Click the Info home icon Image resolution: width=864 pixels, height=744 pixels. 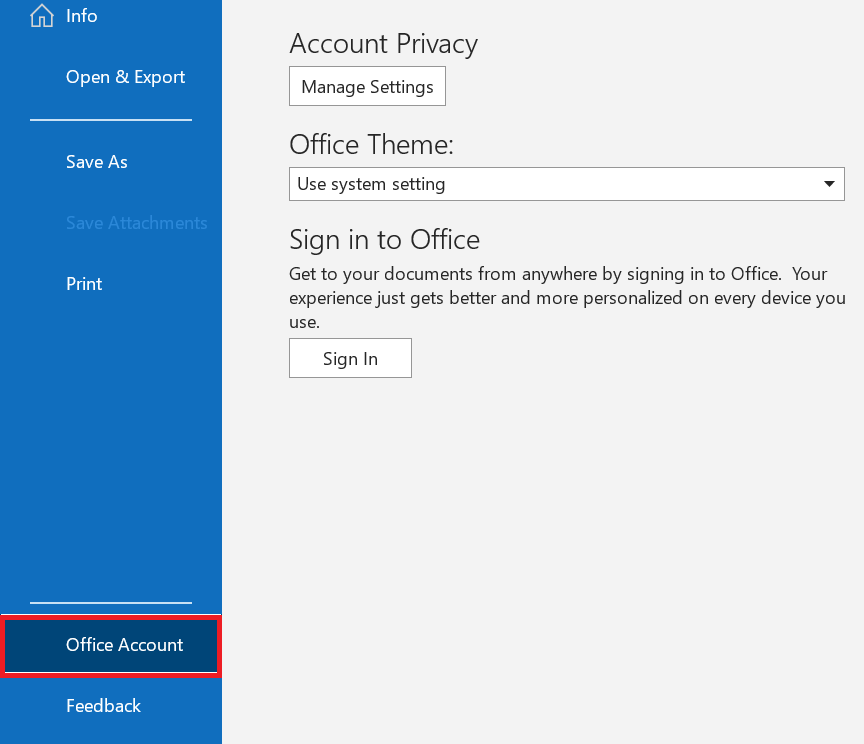click(x=42, y=15)
